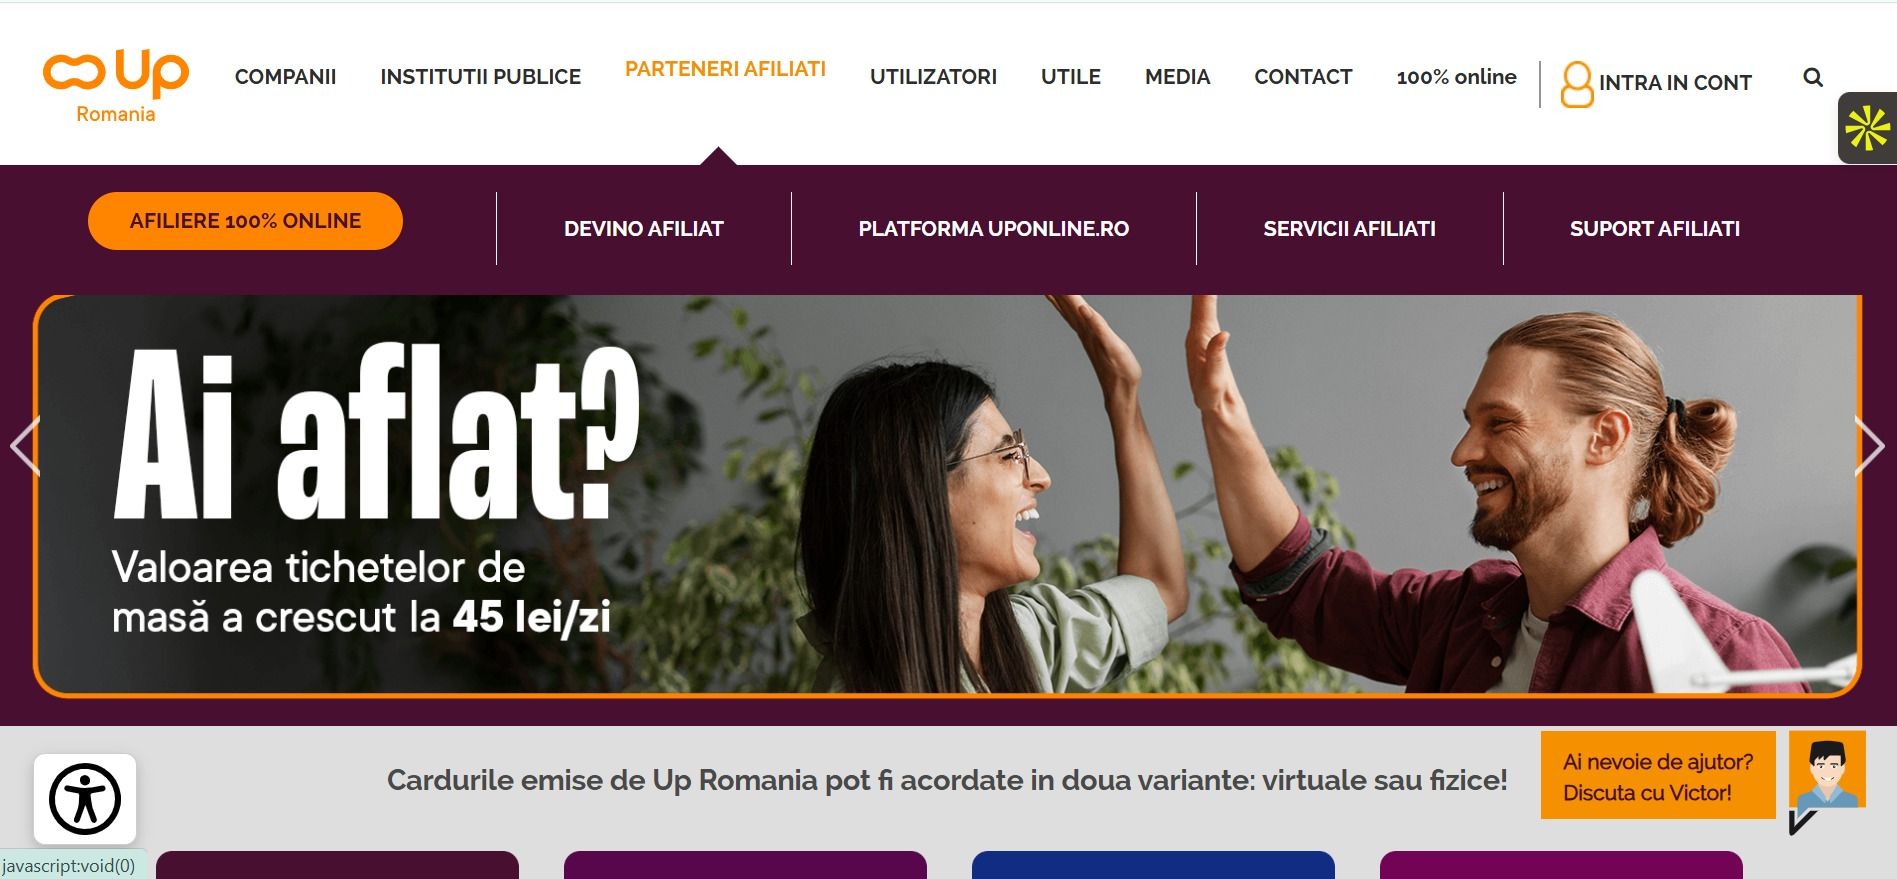This screenshot has height=879, width=1897.
Task: Open INSTITUTII PUBLICE menu
Action: pos(480,77)
